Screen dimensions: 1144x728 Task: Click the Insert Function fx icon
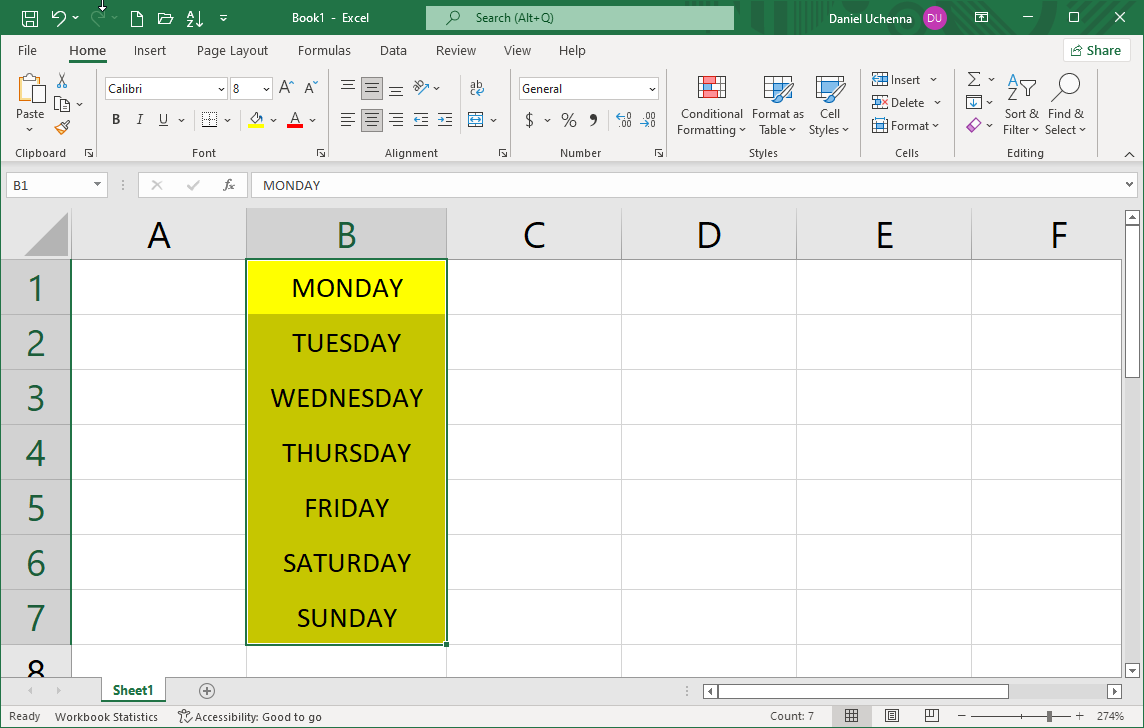coord(229,185)
